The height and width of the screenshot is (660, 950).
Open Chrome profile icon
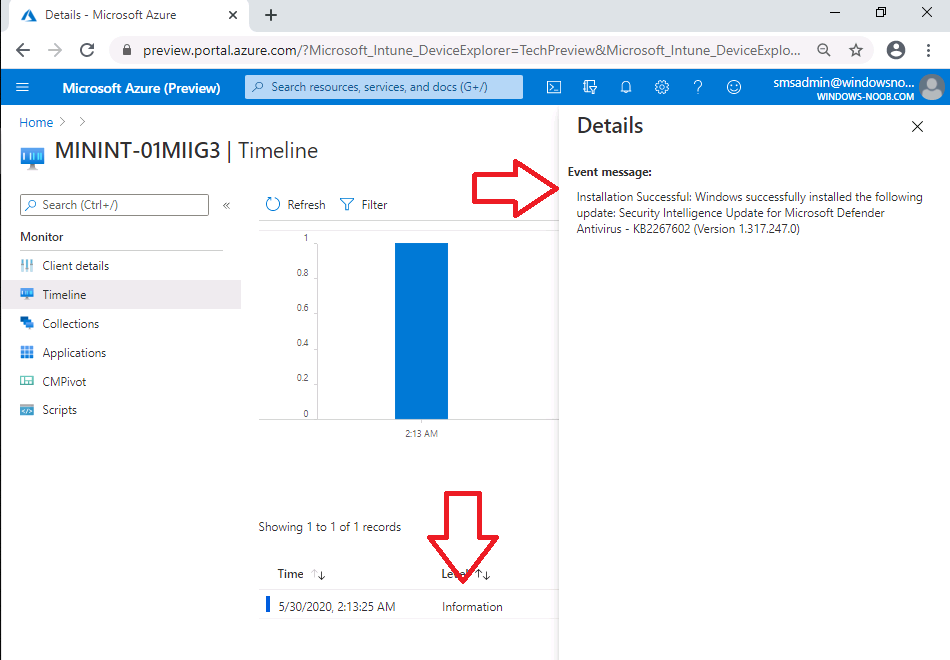(x=895, y=50)
